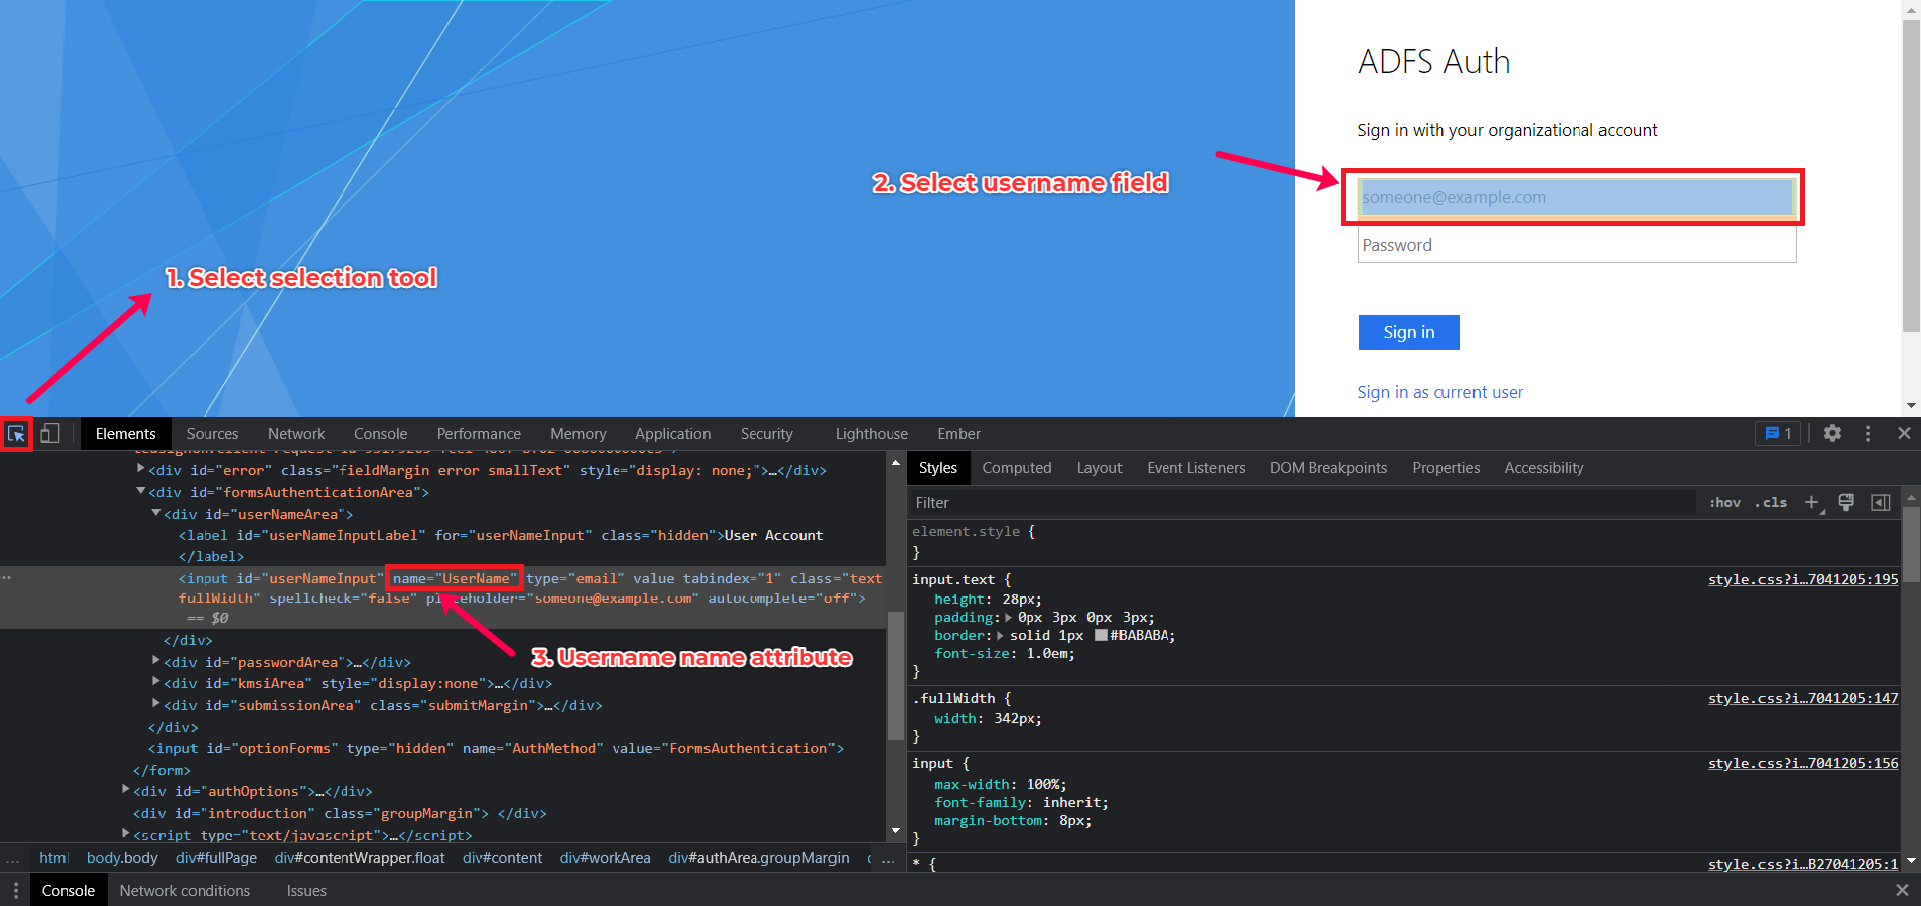
Task: Open the Accessibility pane tab
Action: [1544, 468]
